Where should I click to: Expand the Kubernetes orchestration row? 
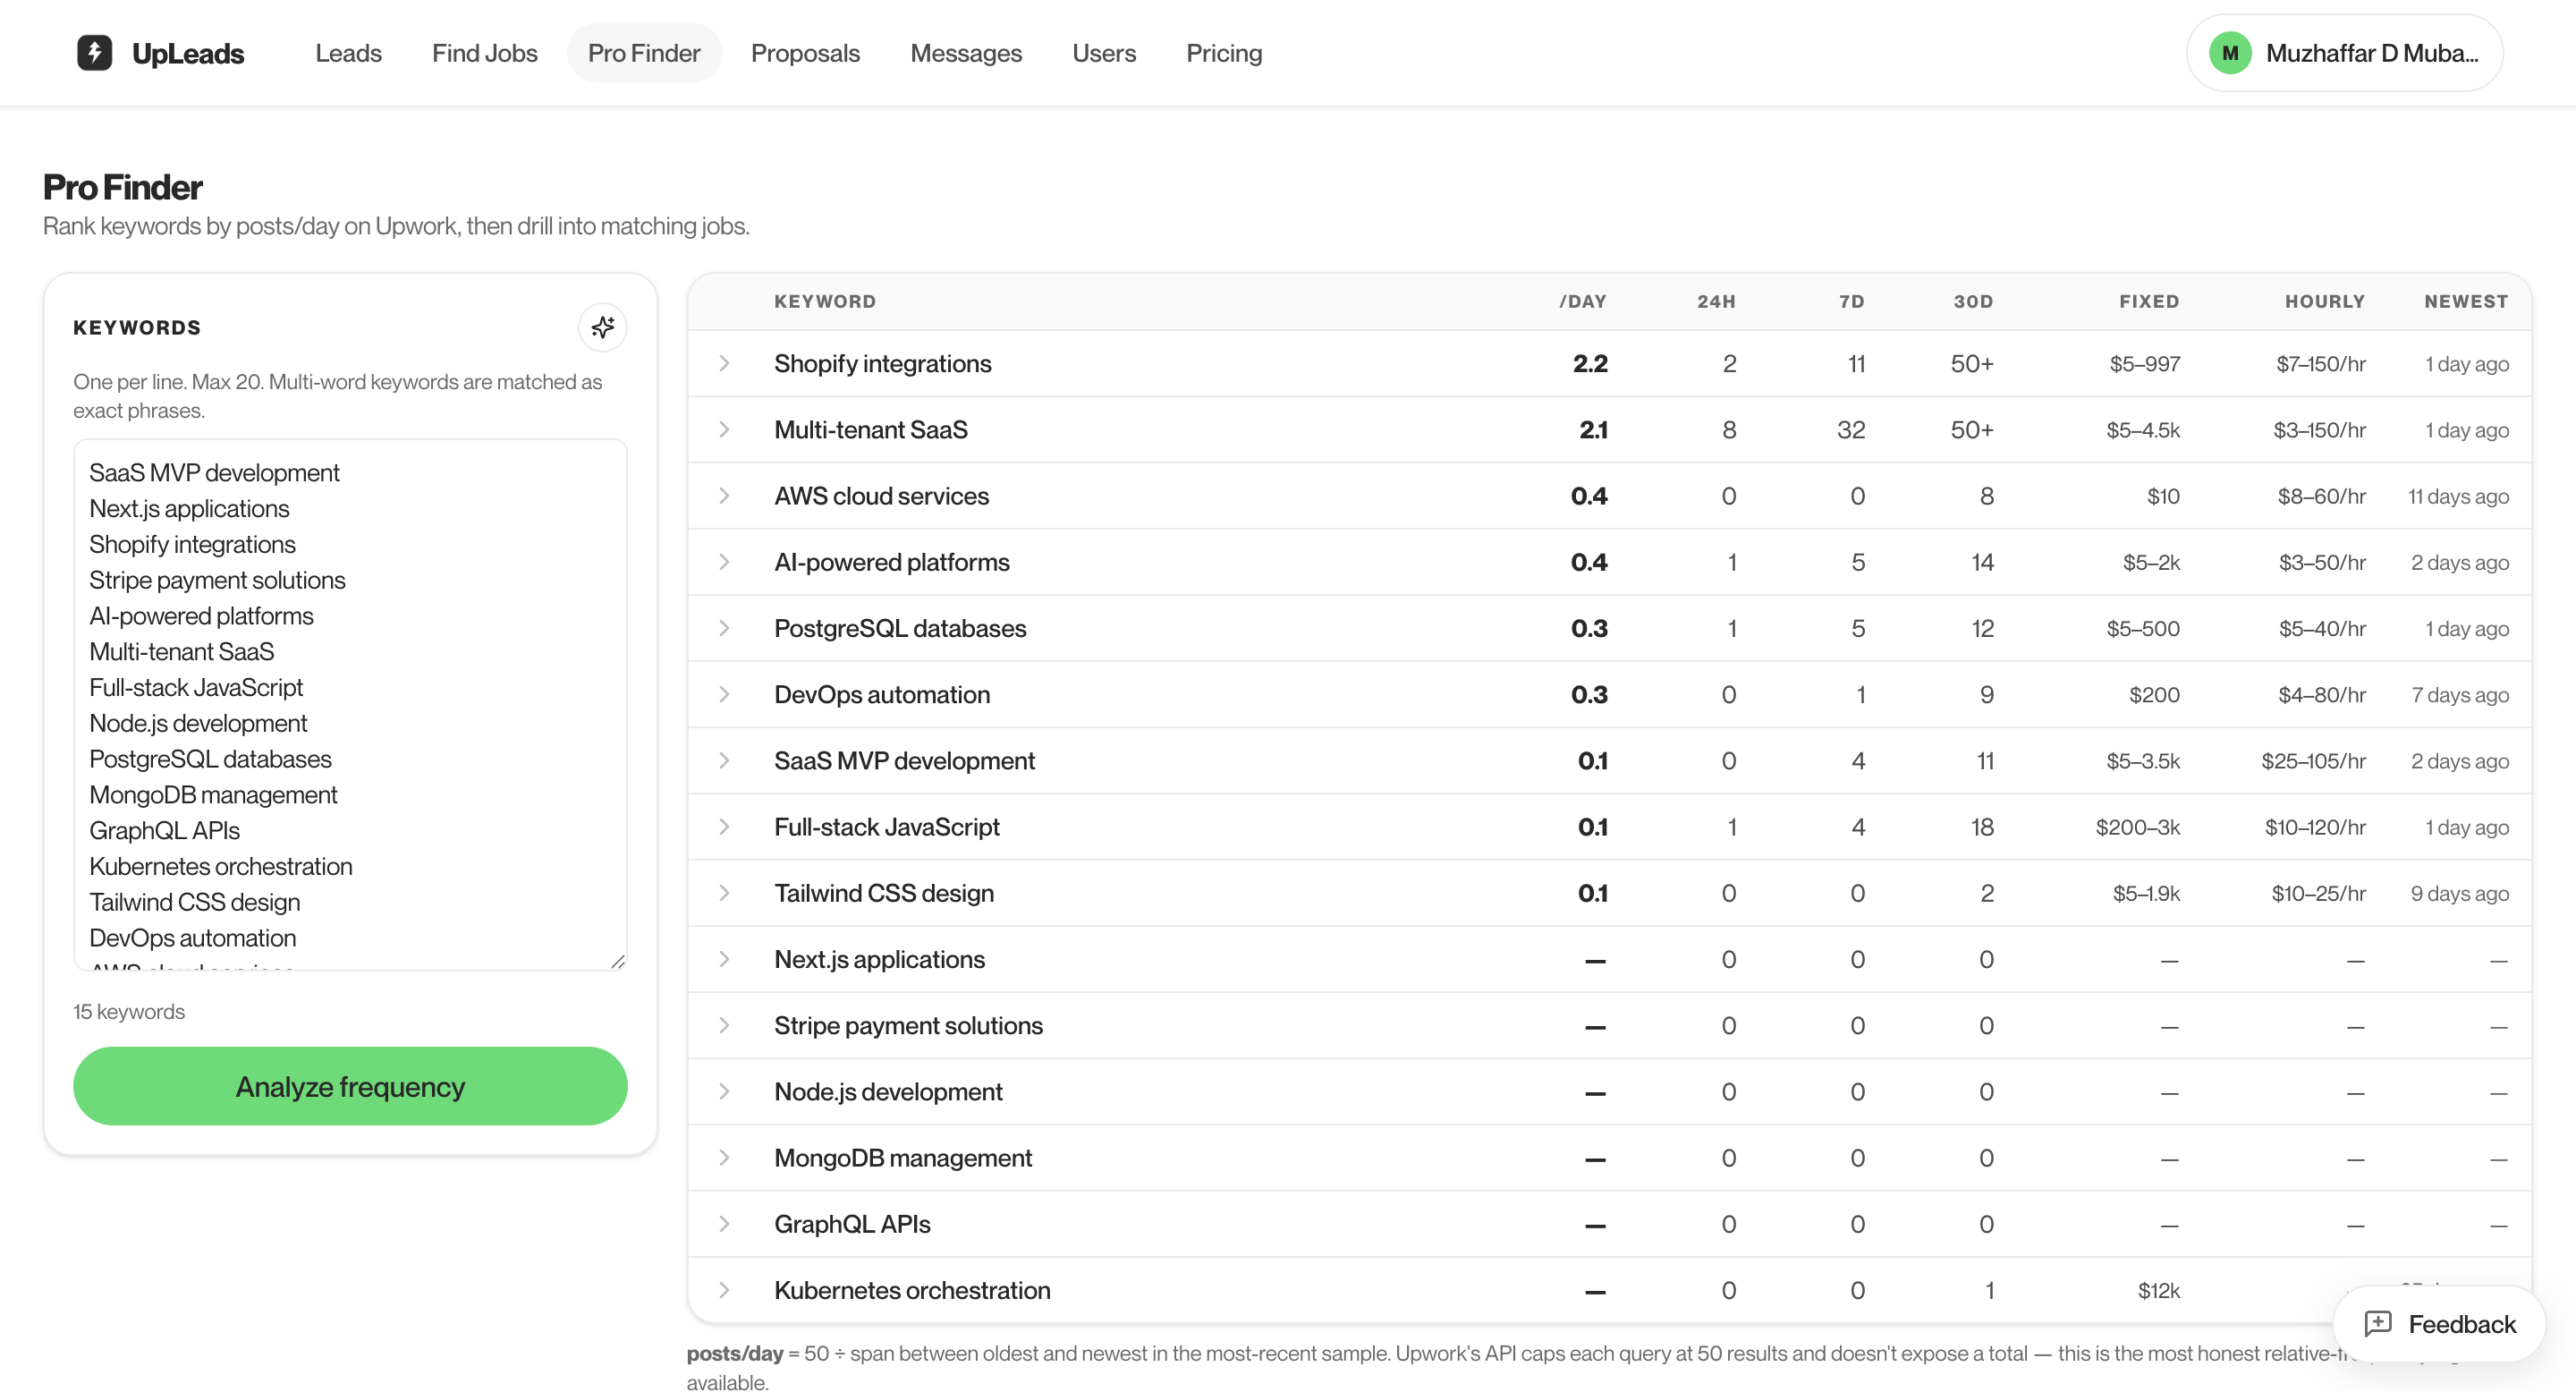tap(724, 1290)
